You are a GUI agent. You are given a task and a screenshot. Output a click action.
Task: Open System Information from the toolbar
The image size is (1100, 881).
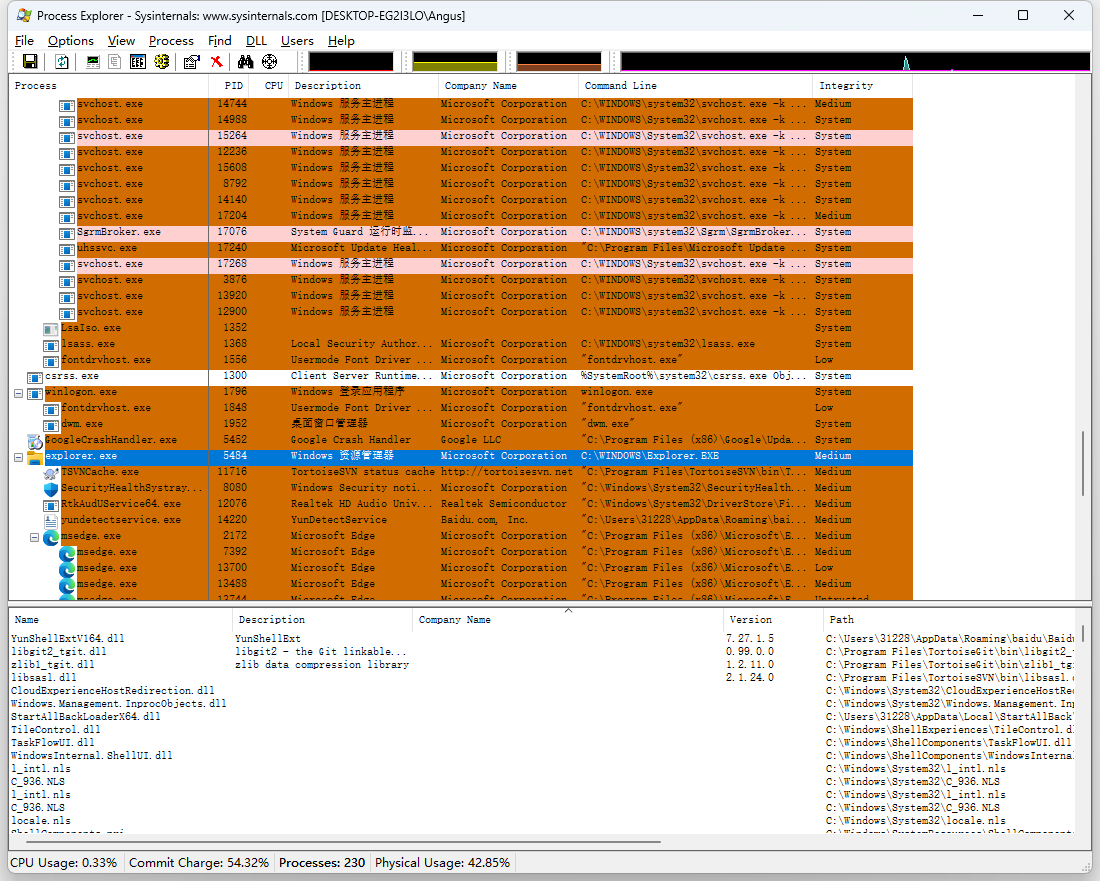(93, 62)
